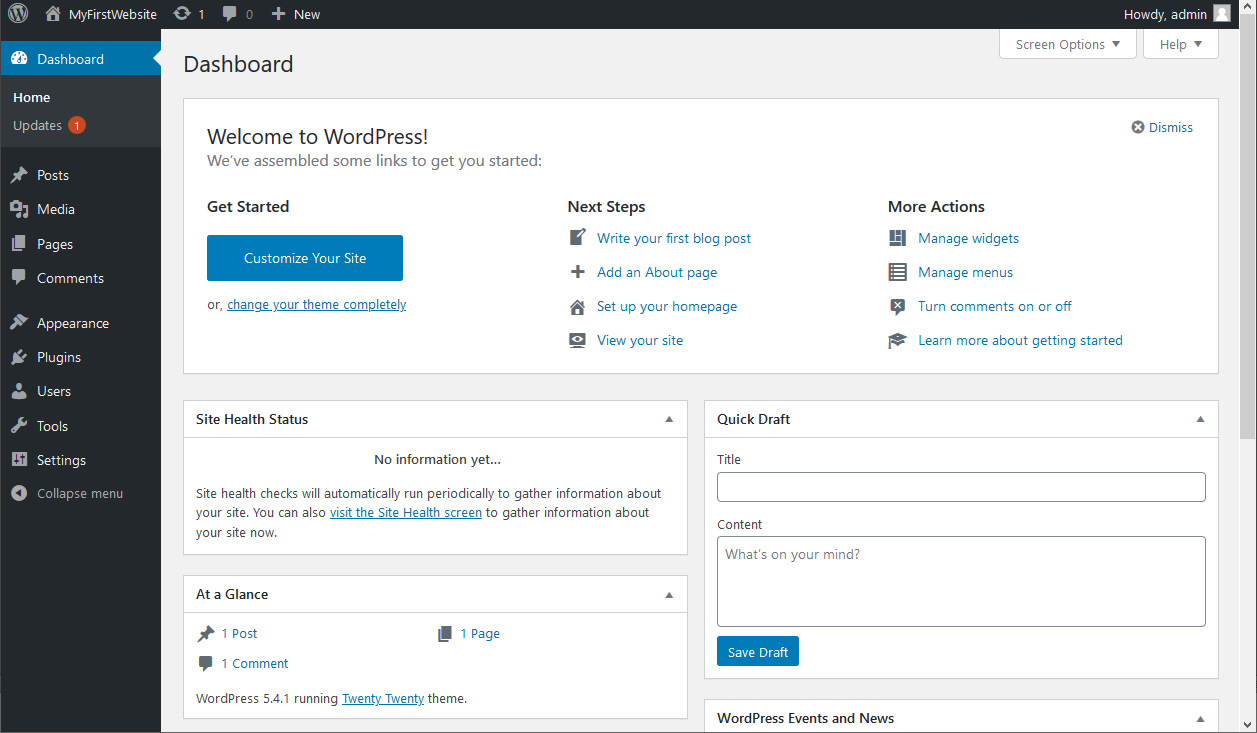Click the comment bubble icon in the admin bar
The width and height of the screenshot is (1257, 733).
pyautogui.click(x=228, y=13)
